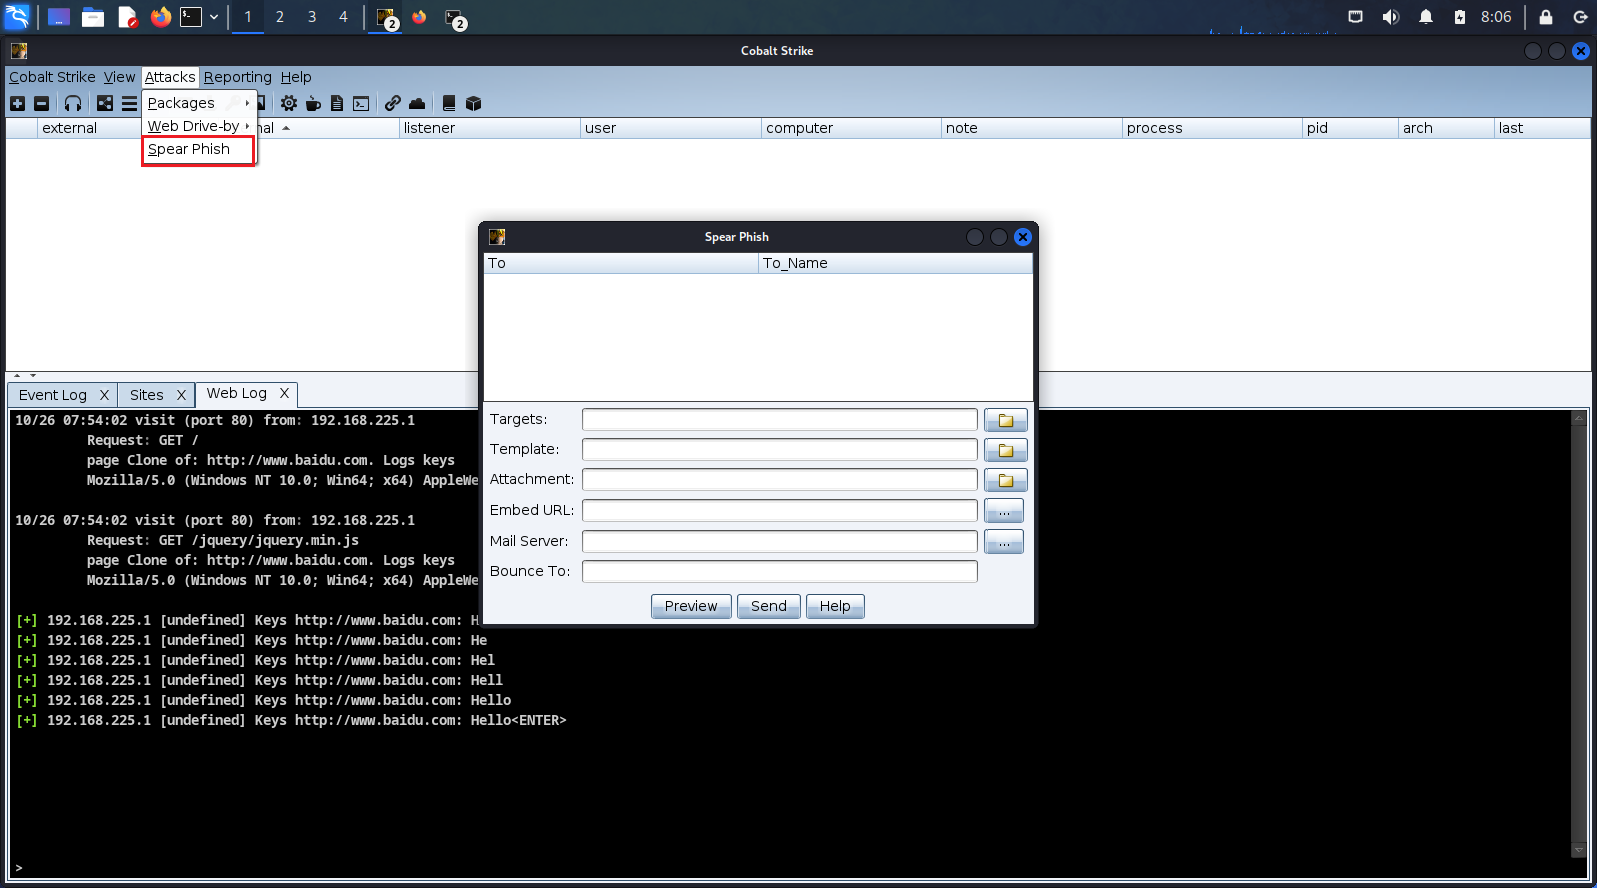Click the Preview button

691,606
